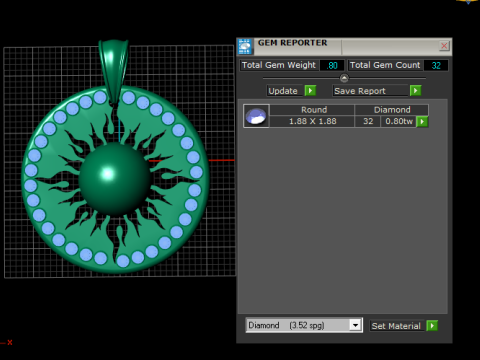
Task: Click the Total Gem Weight label
Action: [x=279, y=65]
